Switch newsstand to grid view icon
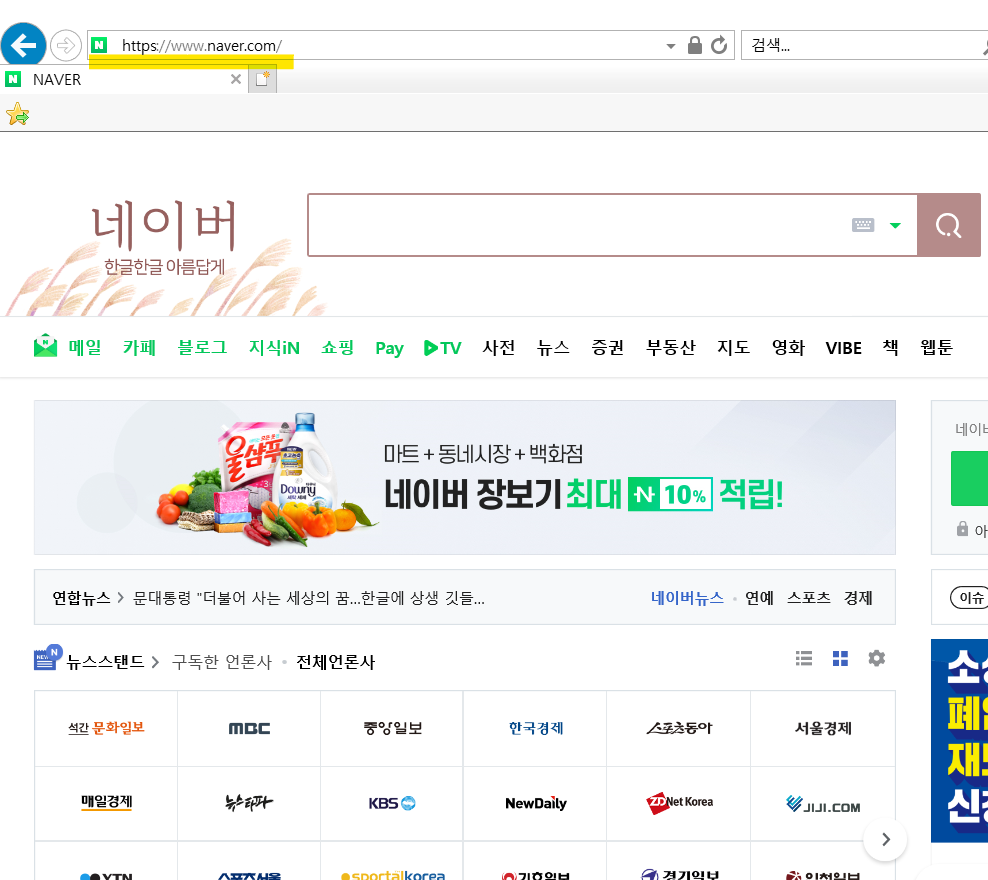The height and width of the screenshot is (880, 988). pyautogui.click(x=840, y=658)
